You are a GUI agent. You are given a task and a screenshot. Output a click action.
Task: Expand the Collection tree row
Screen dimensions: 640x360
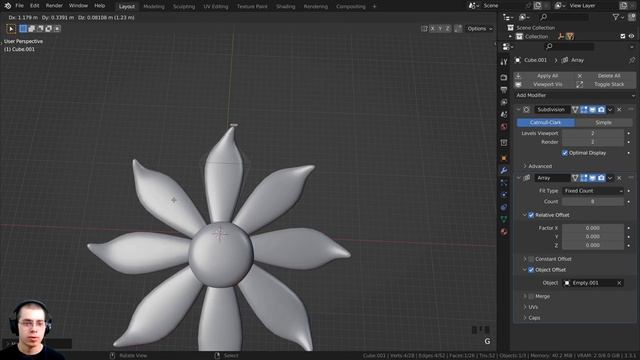click(x=510, y=36)
